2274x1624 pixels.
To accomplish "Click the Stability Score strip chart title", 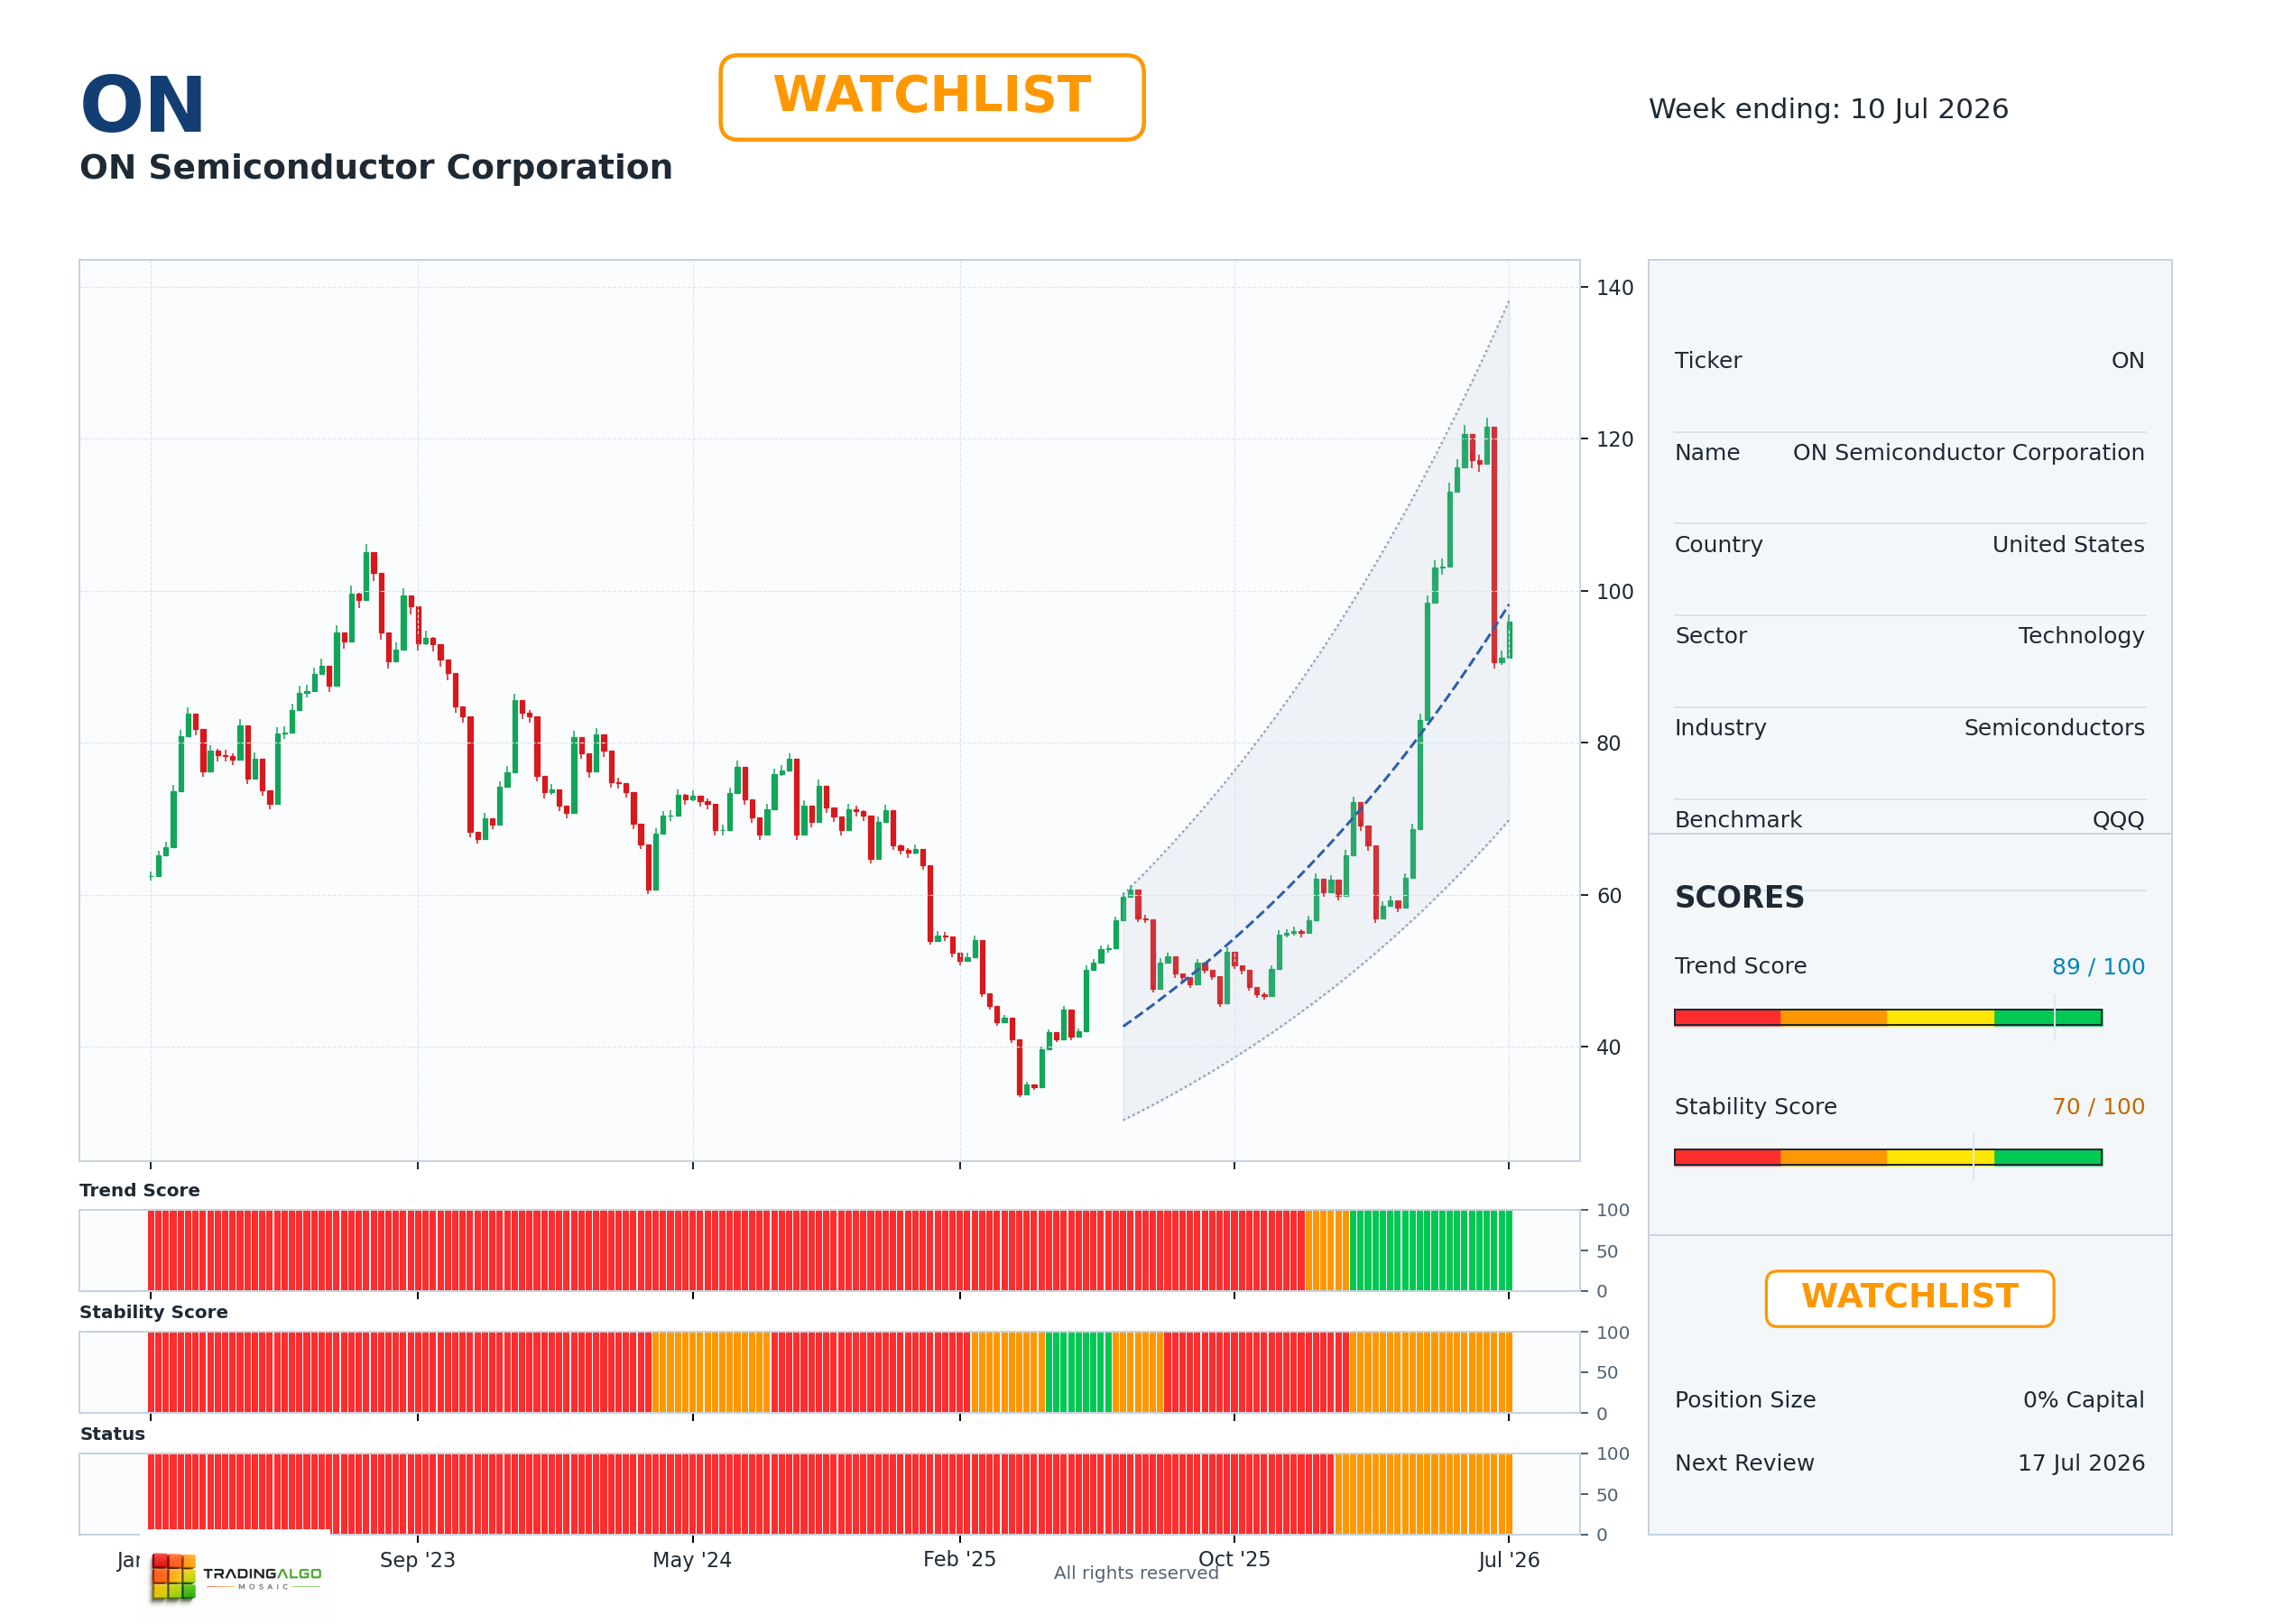I will [x=154, y=1312].
